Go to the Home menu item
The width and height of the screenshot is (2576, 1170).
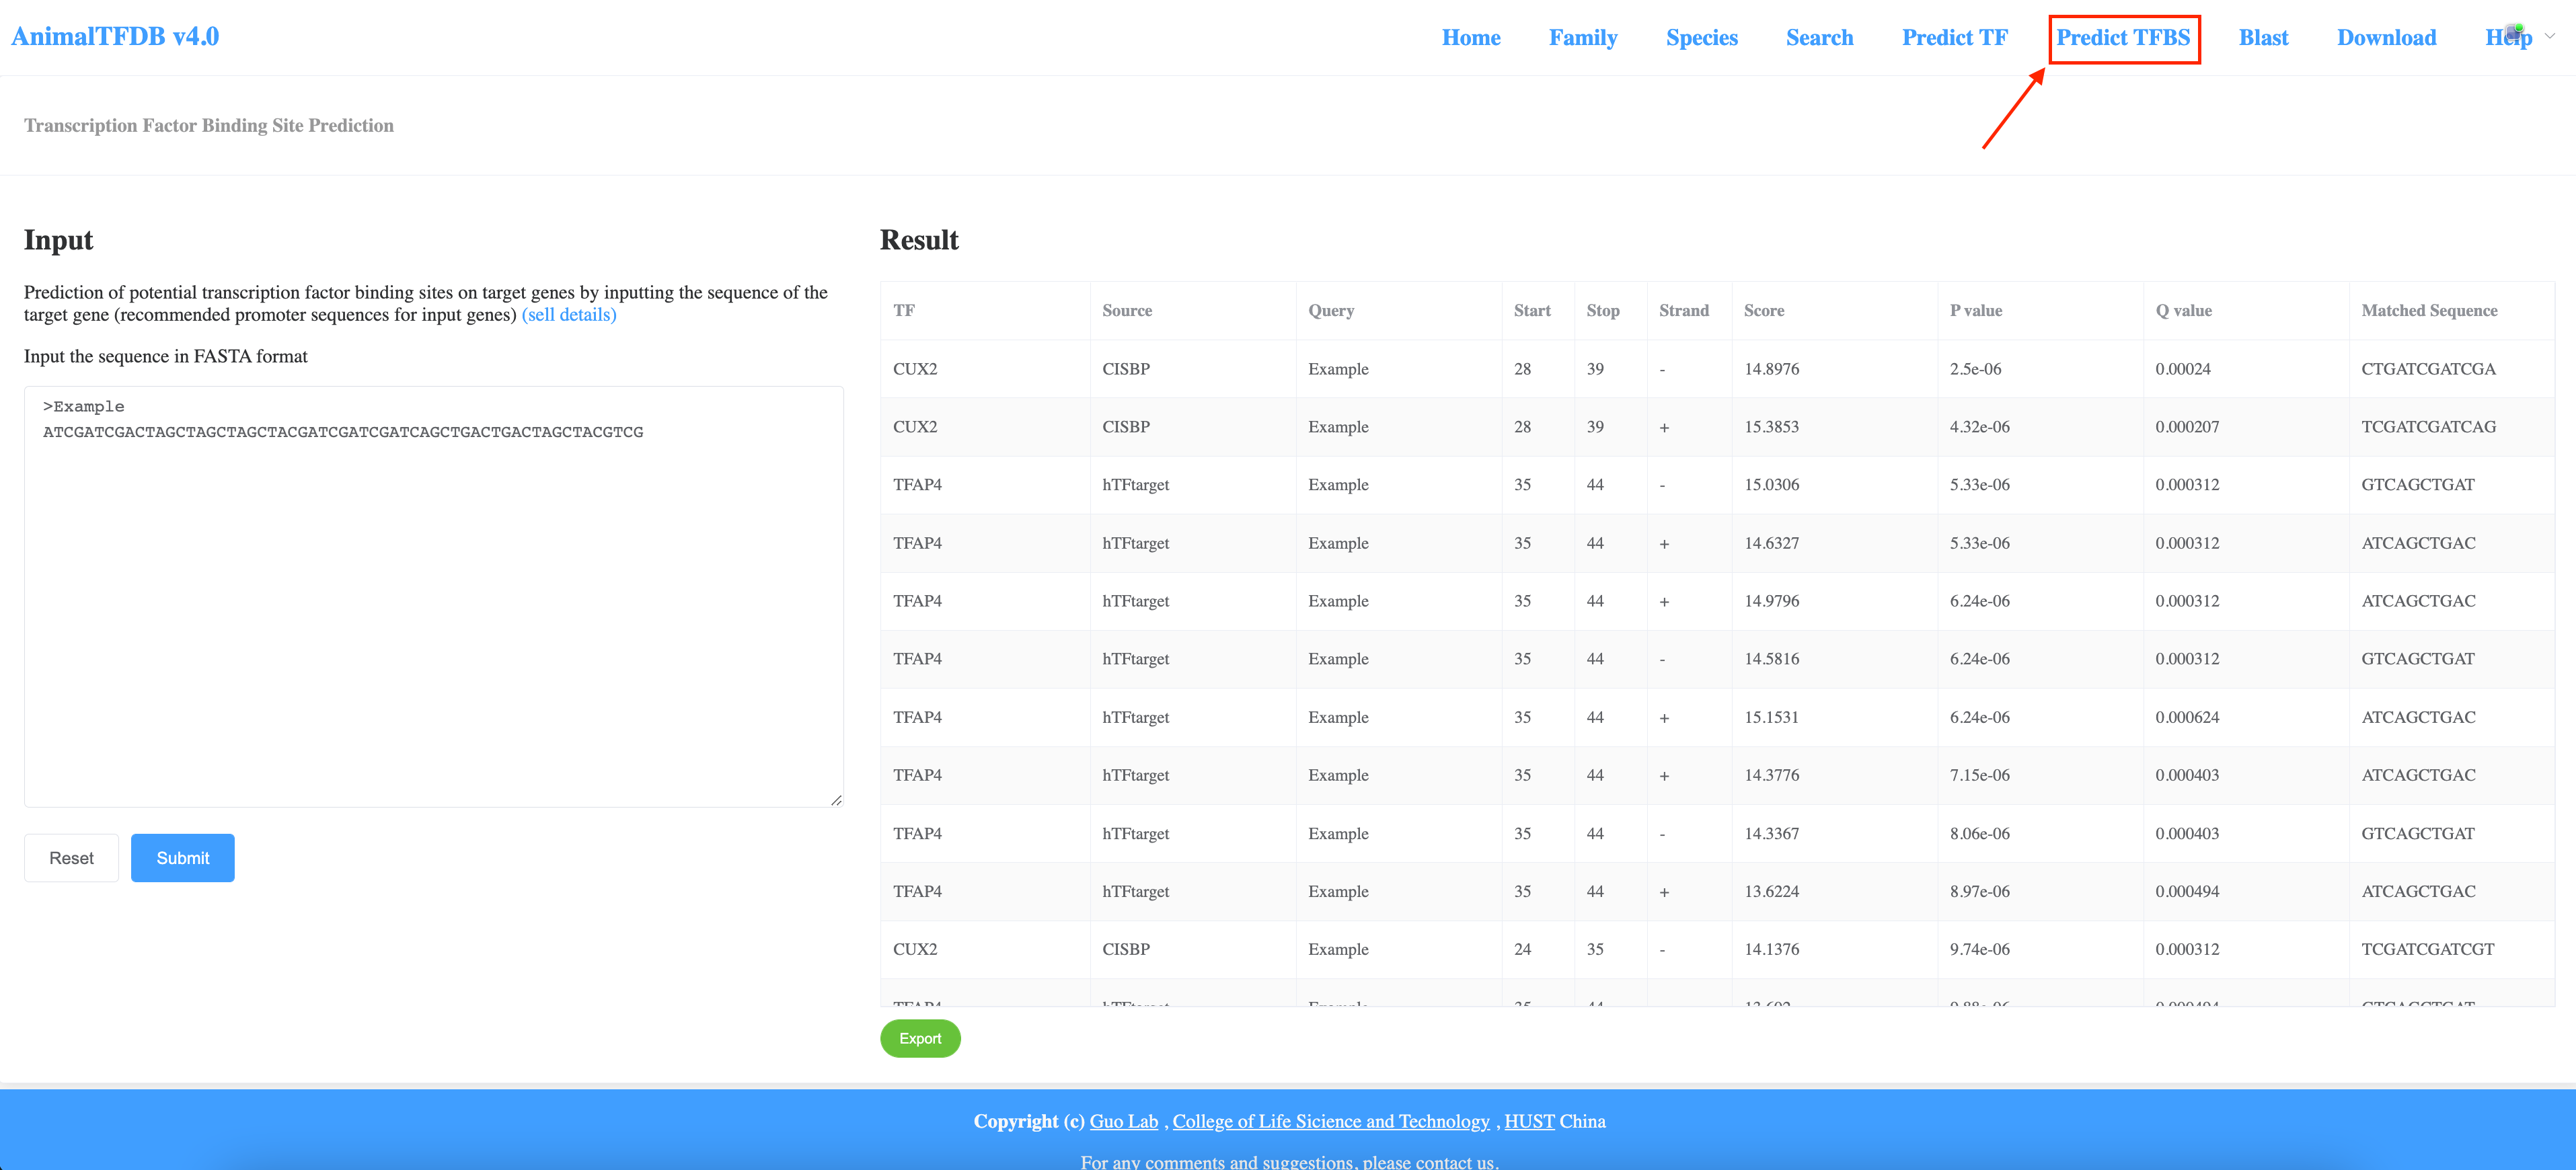coord(1470,38)
